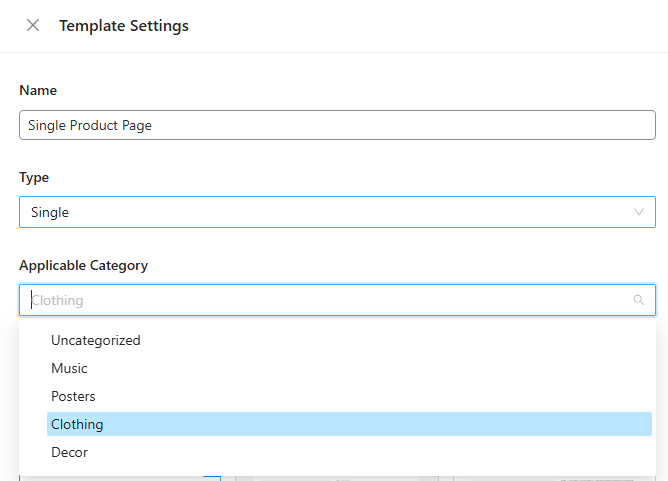Click the Name field containing Single Product Page
Viewport: 668px width, 481px height.
[337, 125]
